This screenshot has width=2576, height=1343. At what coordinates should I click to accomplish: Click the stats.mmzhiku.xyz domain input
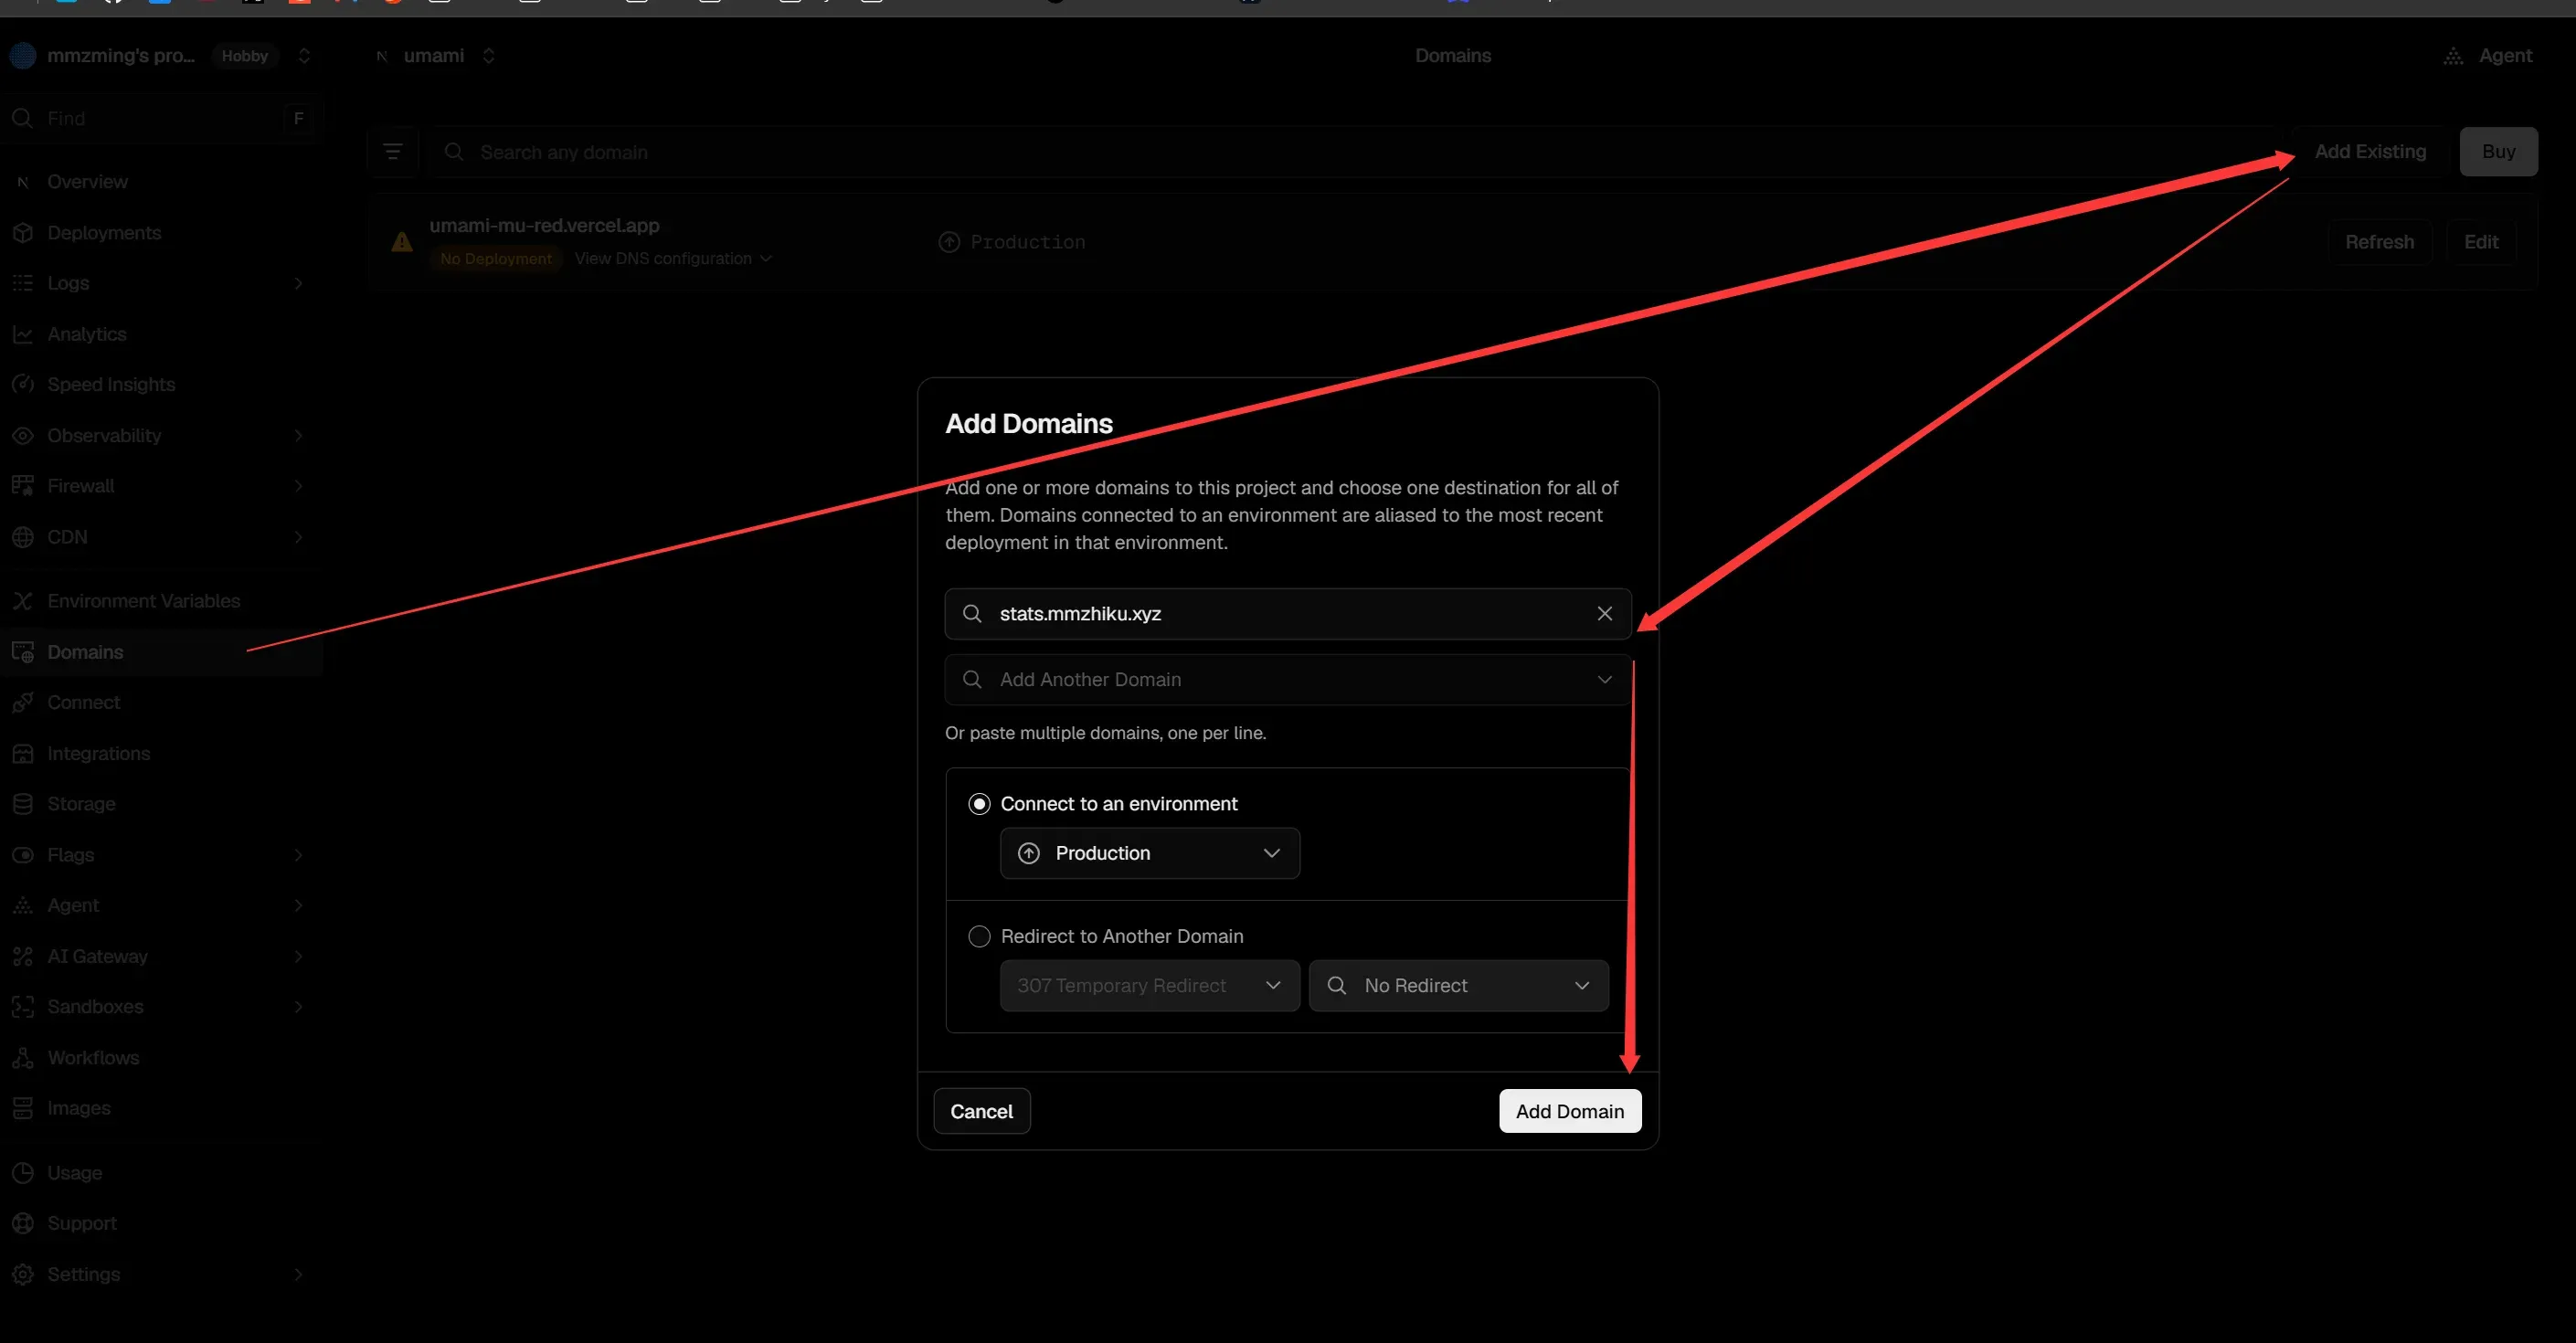click(1287, 614)
